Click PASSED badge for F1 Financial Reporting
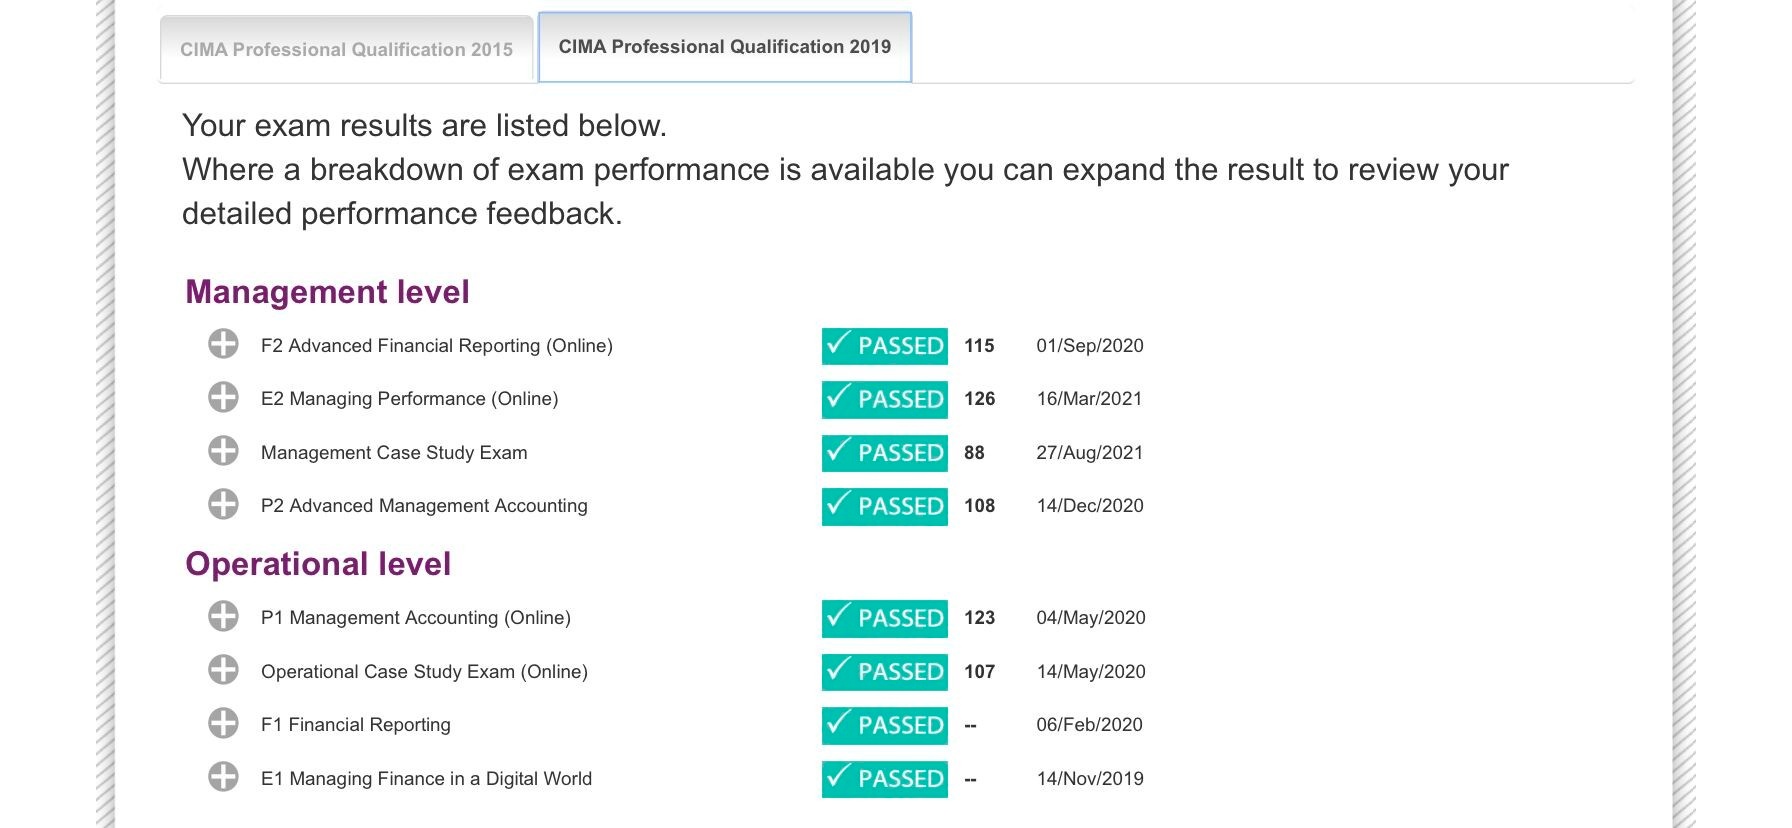 point(884,725)
